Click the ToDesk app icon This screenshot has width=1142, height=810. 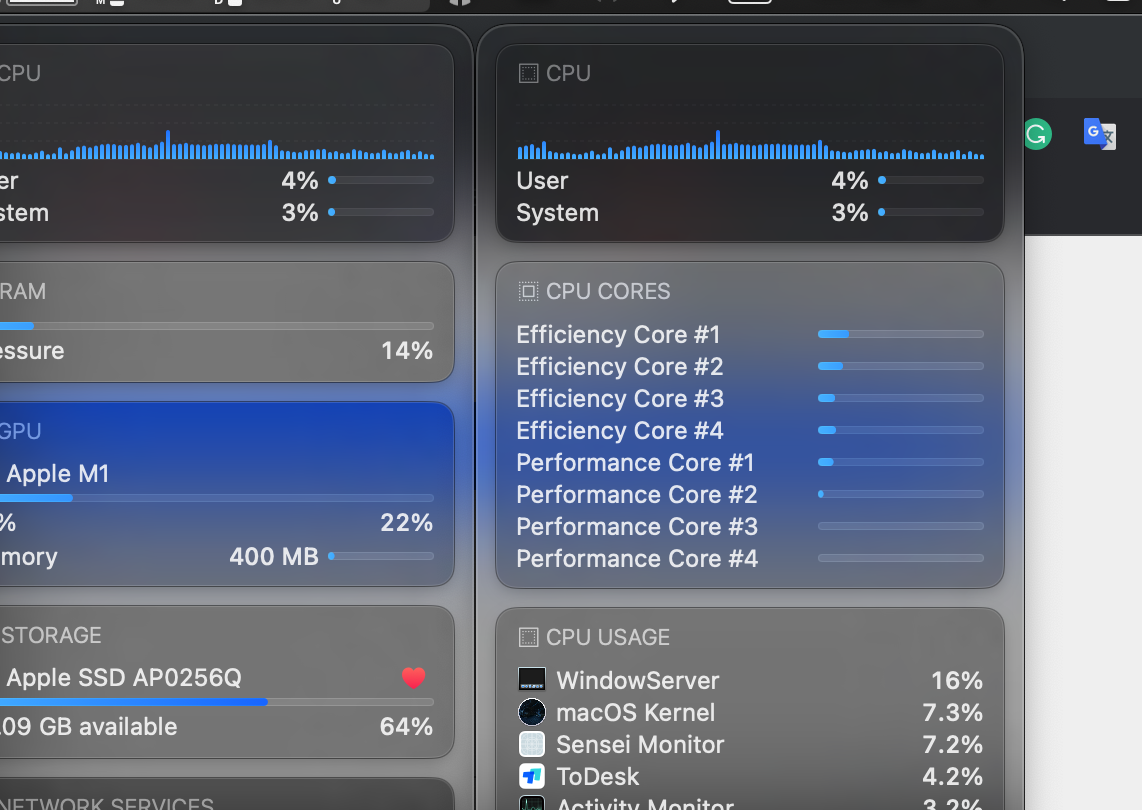tap(532, 776)
